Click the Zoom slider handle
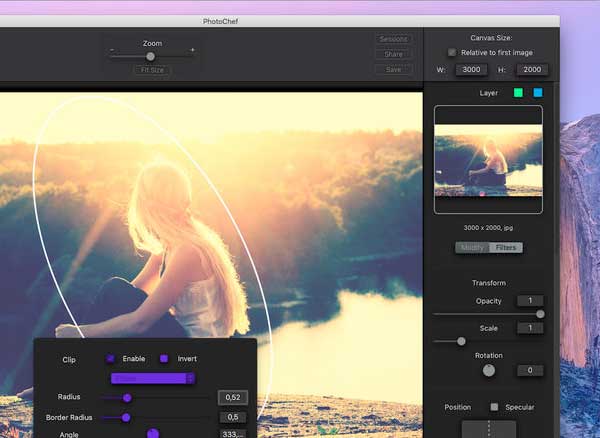 pos(151,57)
